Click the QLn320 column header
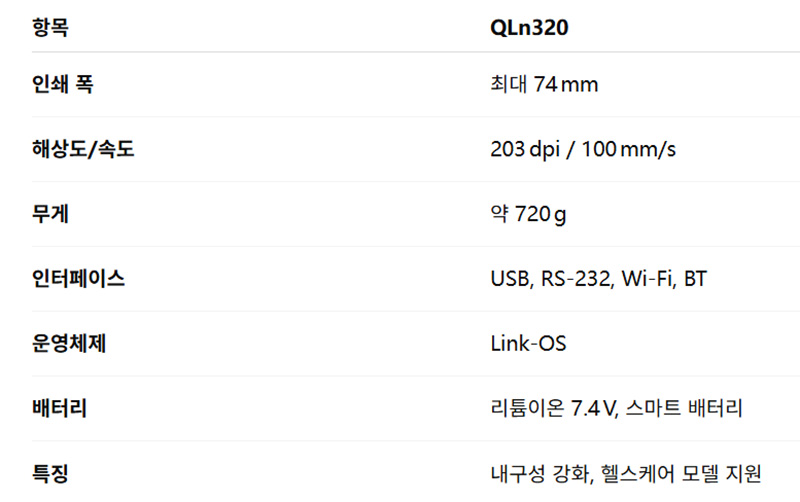This screenshot has height=502, width=800. 529,28
